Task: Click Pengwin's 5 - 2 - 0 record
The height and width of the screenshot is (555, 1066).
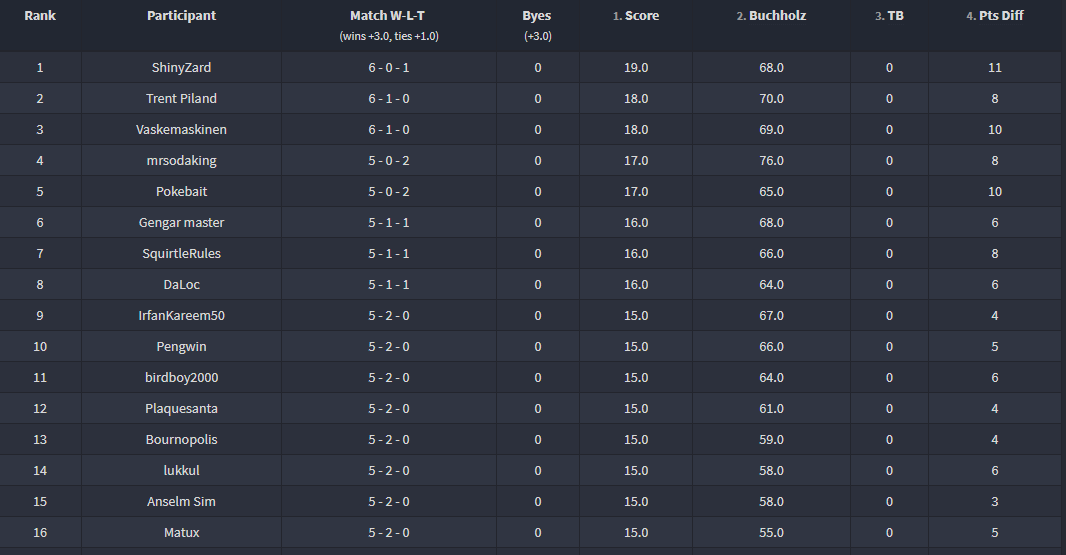Action: (389, 347)
